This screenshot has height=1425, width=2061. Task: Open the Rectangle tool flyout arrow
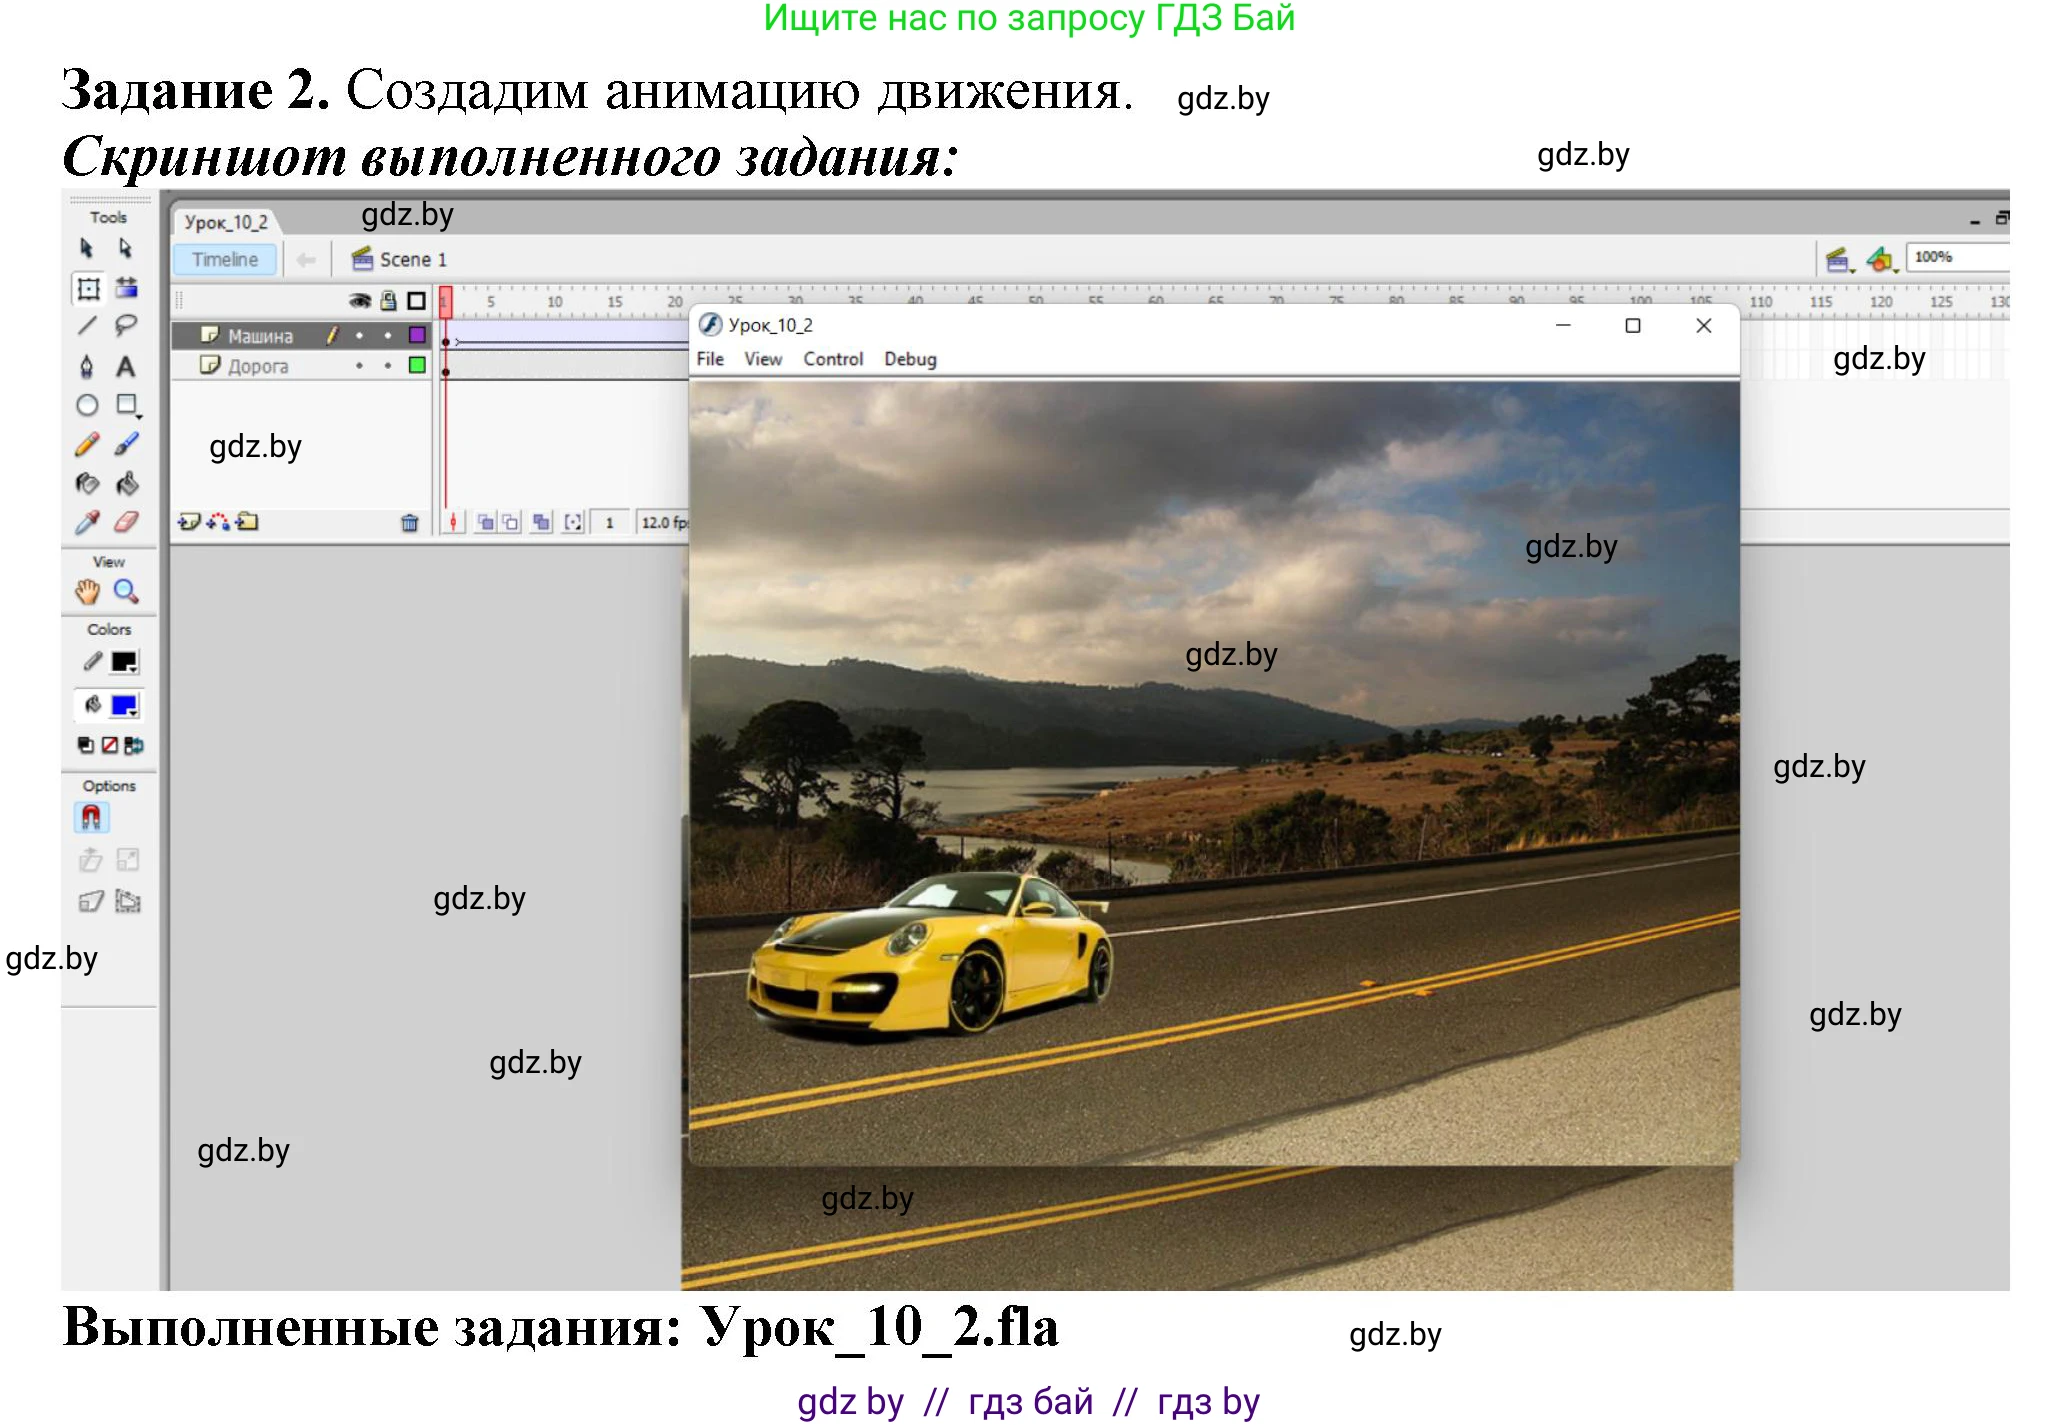pyautogui.click(x=138, y=416)
